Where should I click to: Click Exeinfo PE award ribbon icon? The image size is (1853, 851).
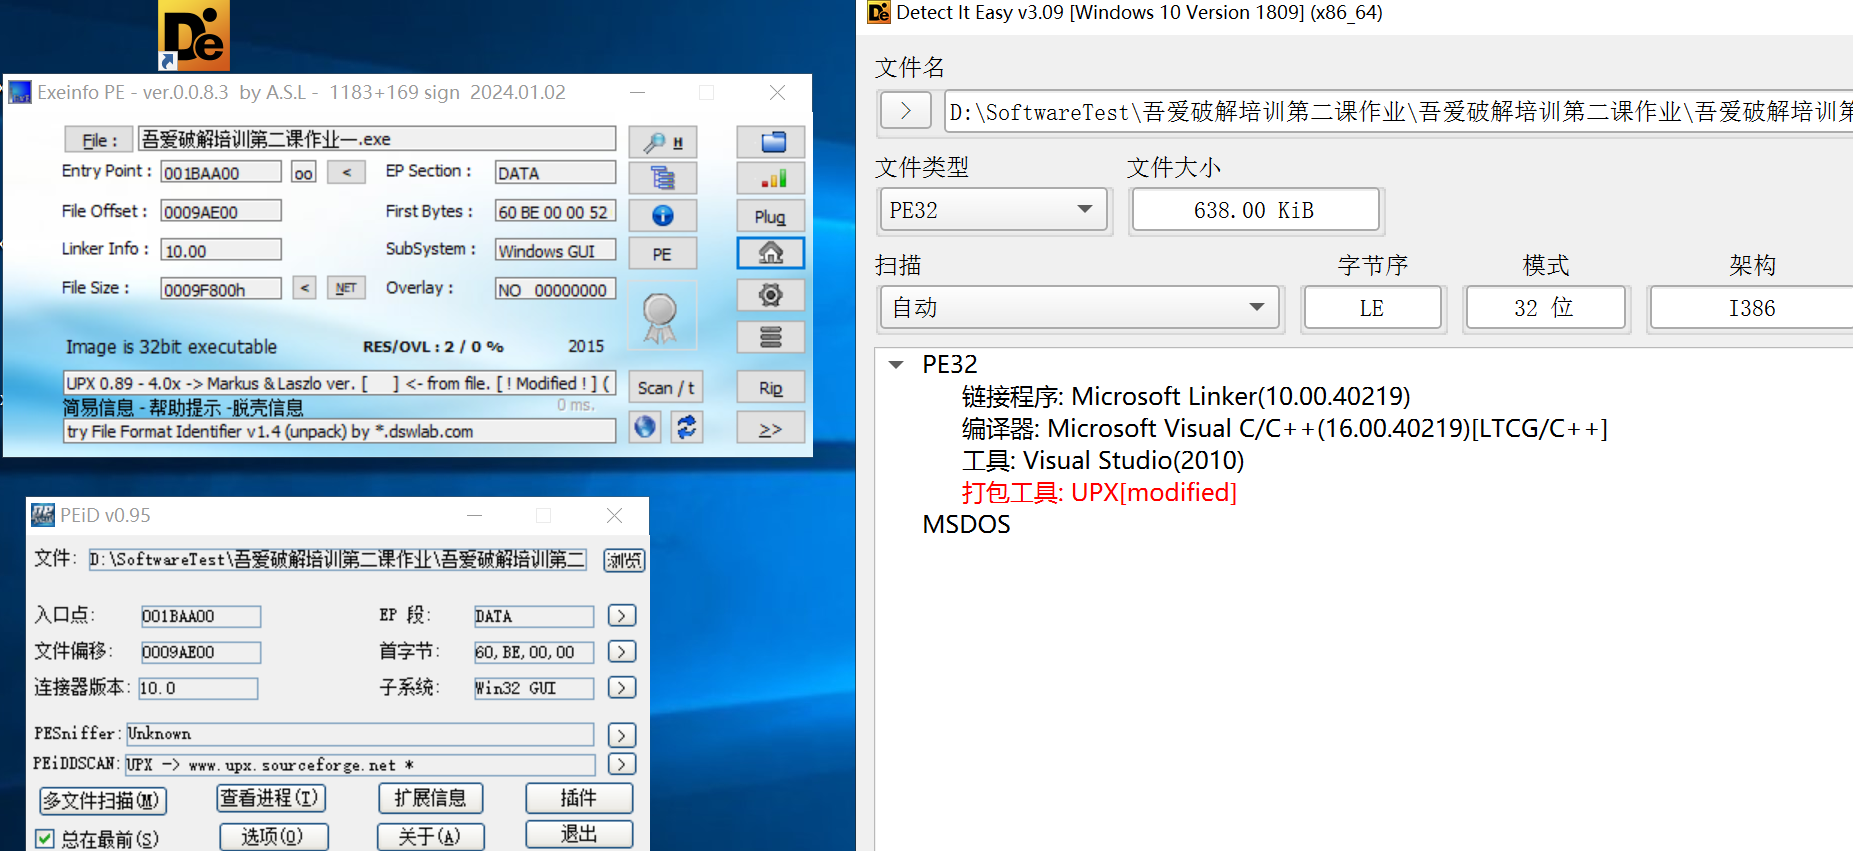coord(661,316)
